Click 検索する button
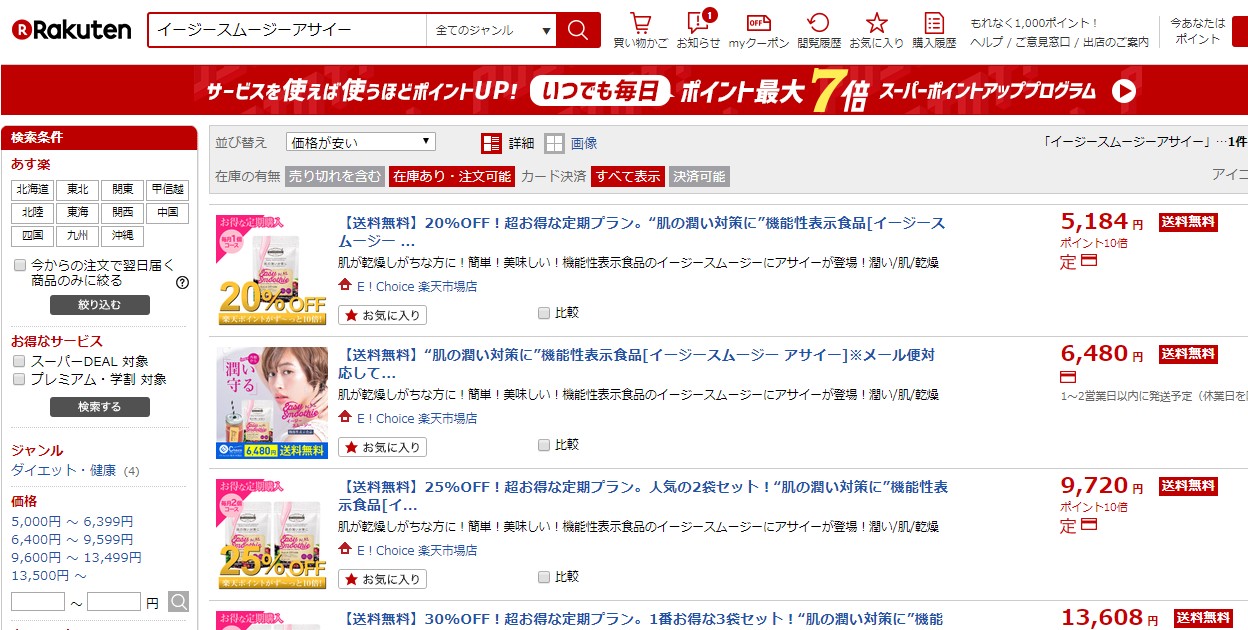 click(x=100, y=407)
